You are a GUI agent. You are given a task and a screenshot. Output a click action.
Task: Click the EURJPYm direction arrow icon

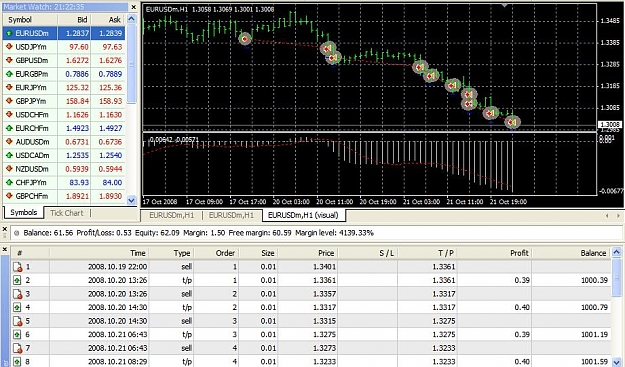[8, 87]
